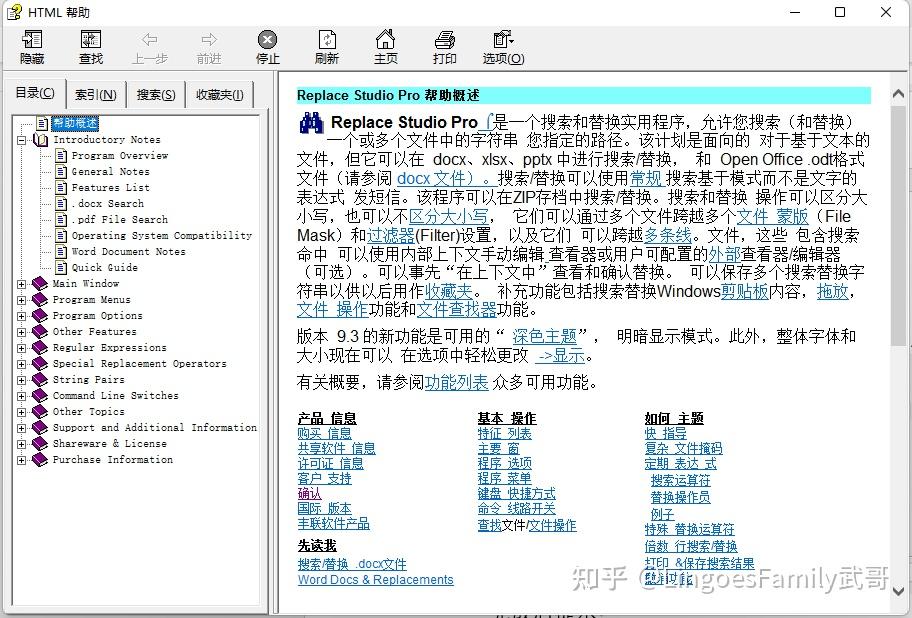Click open book icon for Introductory Notes
The image size is (912, 618).
(x=41, y=140)
